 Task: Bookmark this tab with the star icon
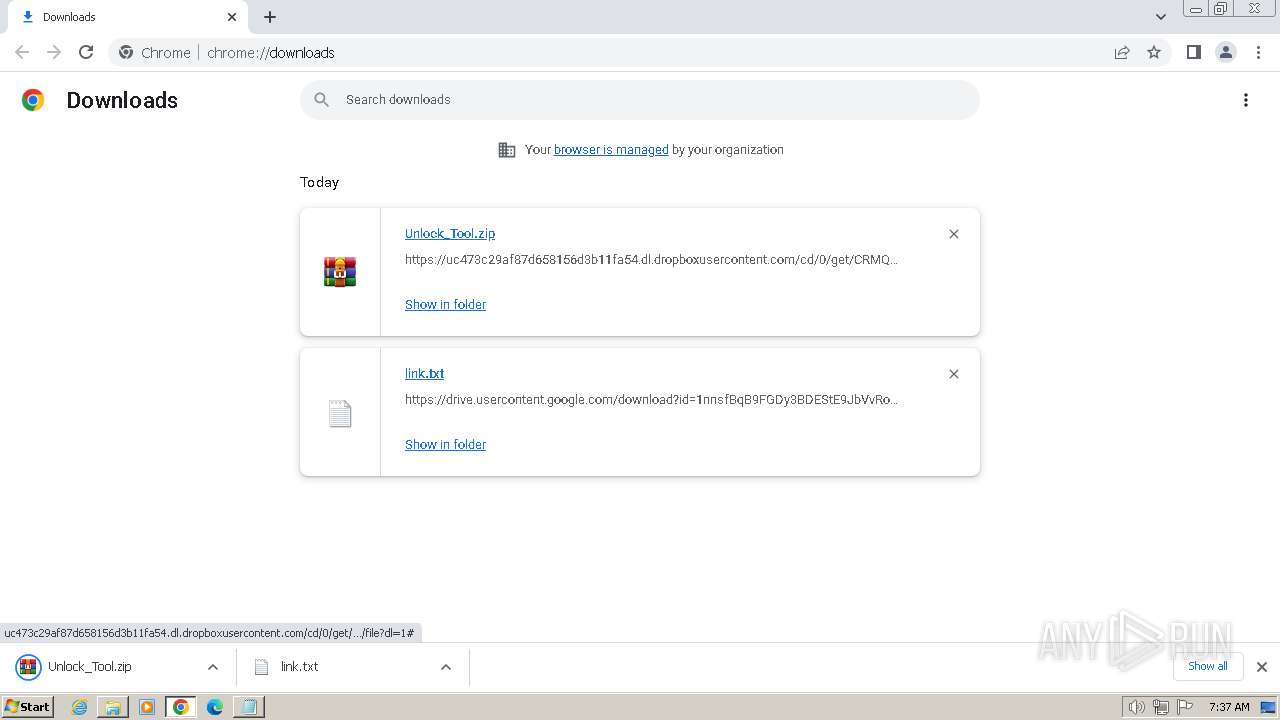[x=1154, y=52]
